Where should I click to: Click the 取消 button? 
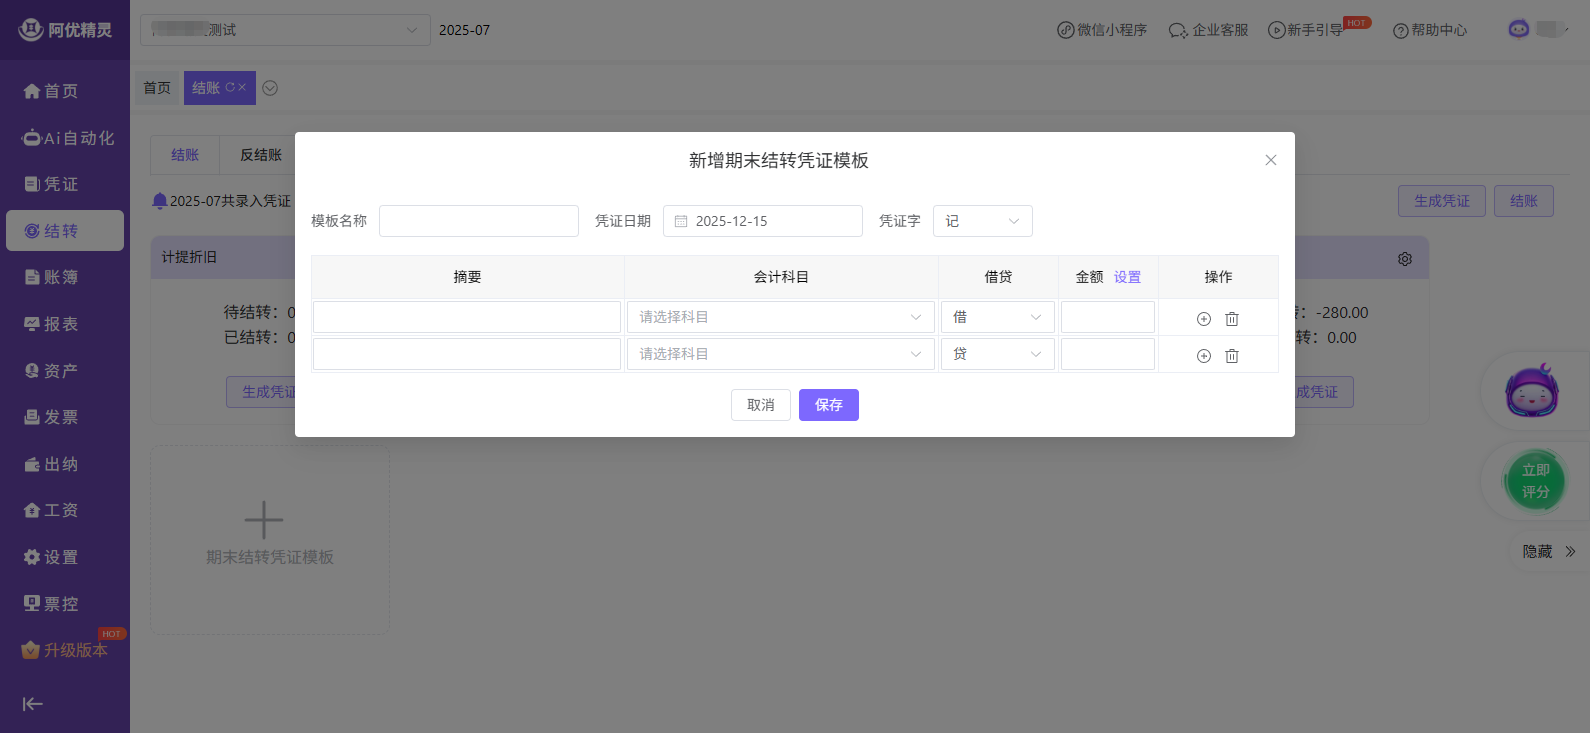pos(761,405)
